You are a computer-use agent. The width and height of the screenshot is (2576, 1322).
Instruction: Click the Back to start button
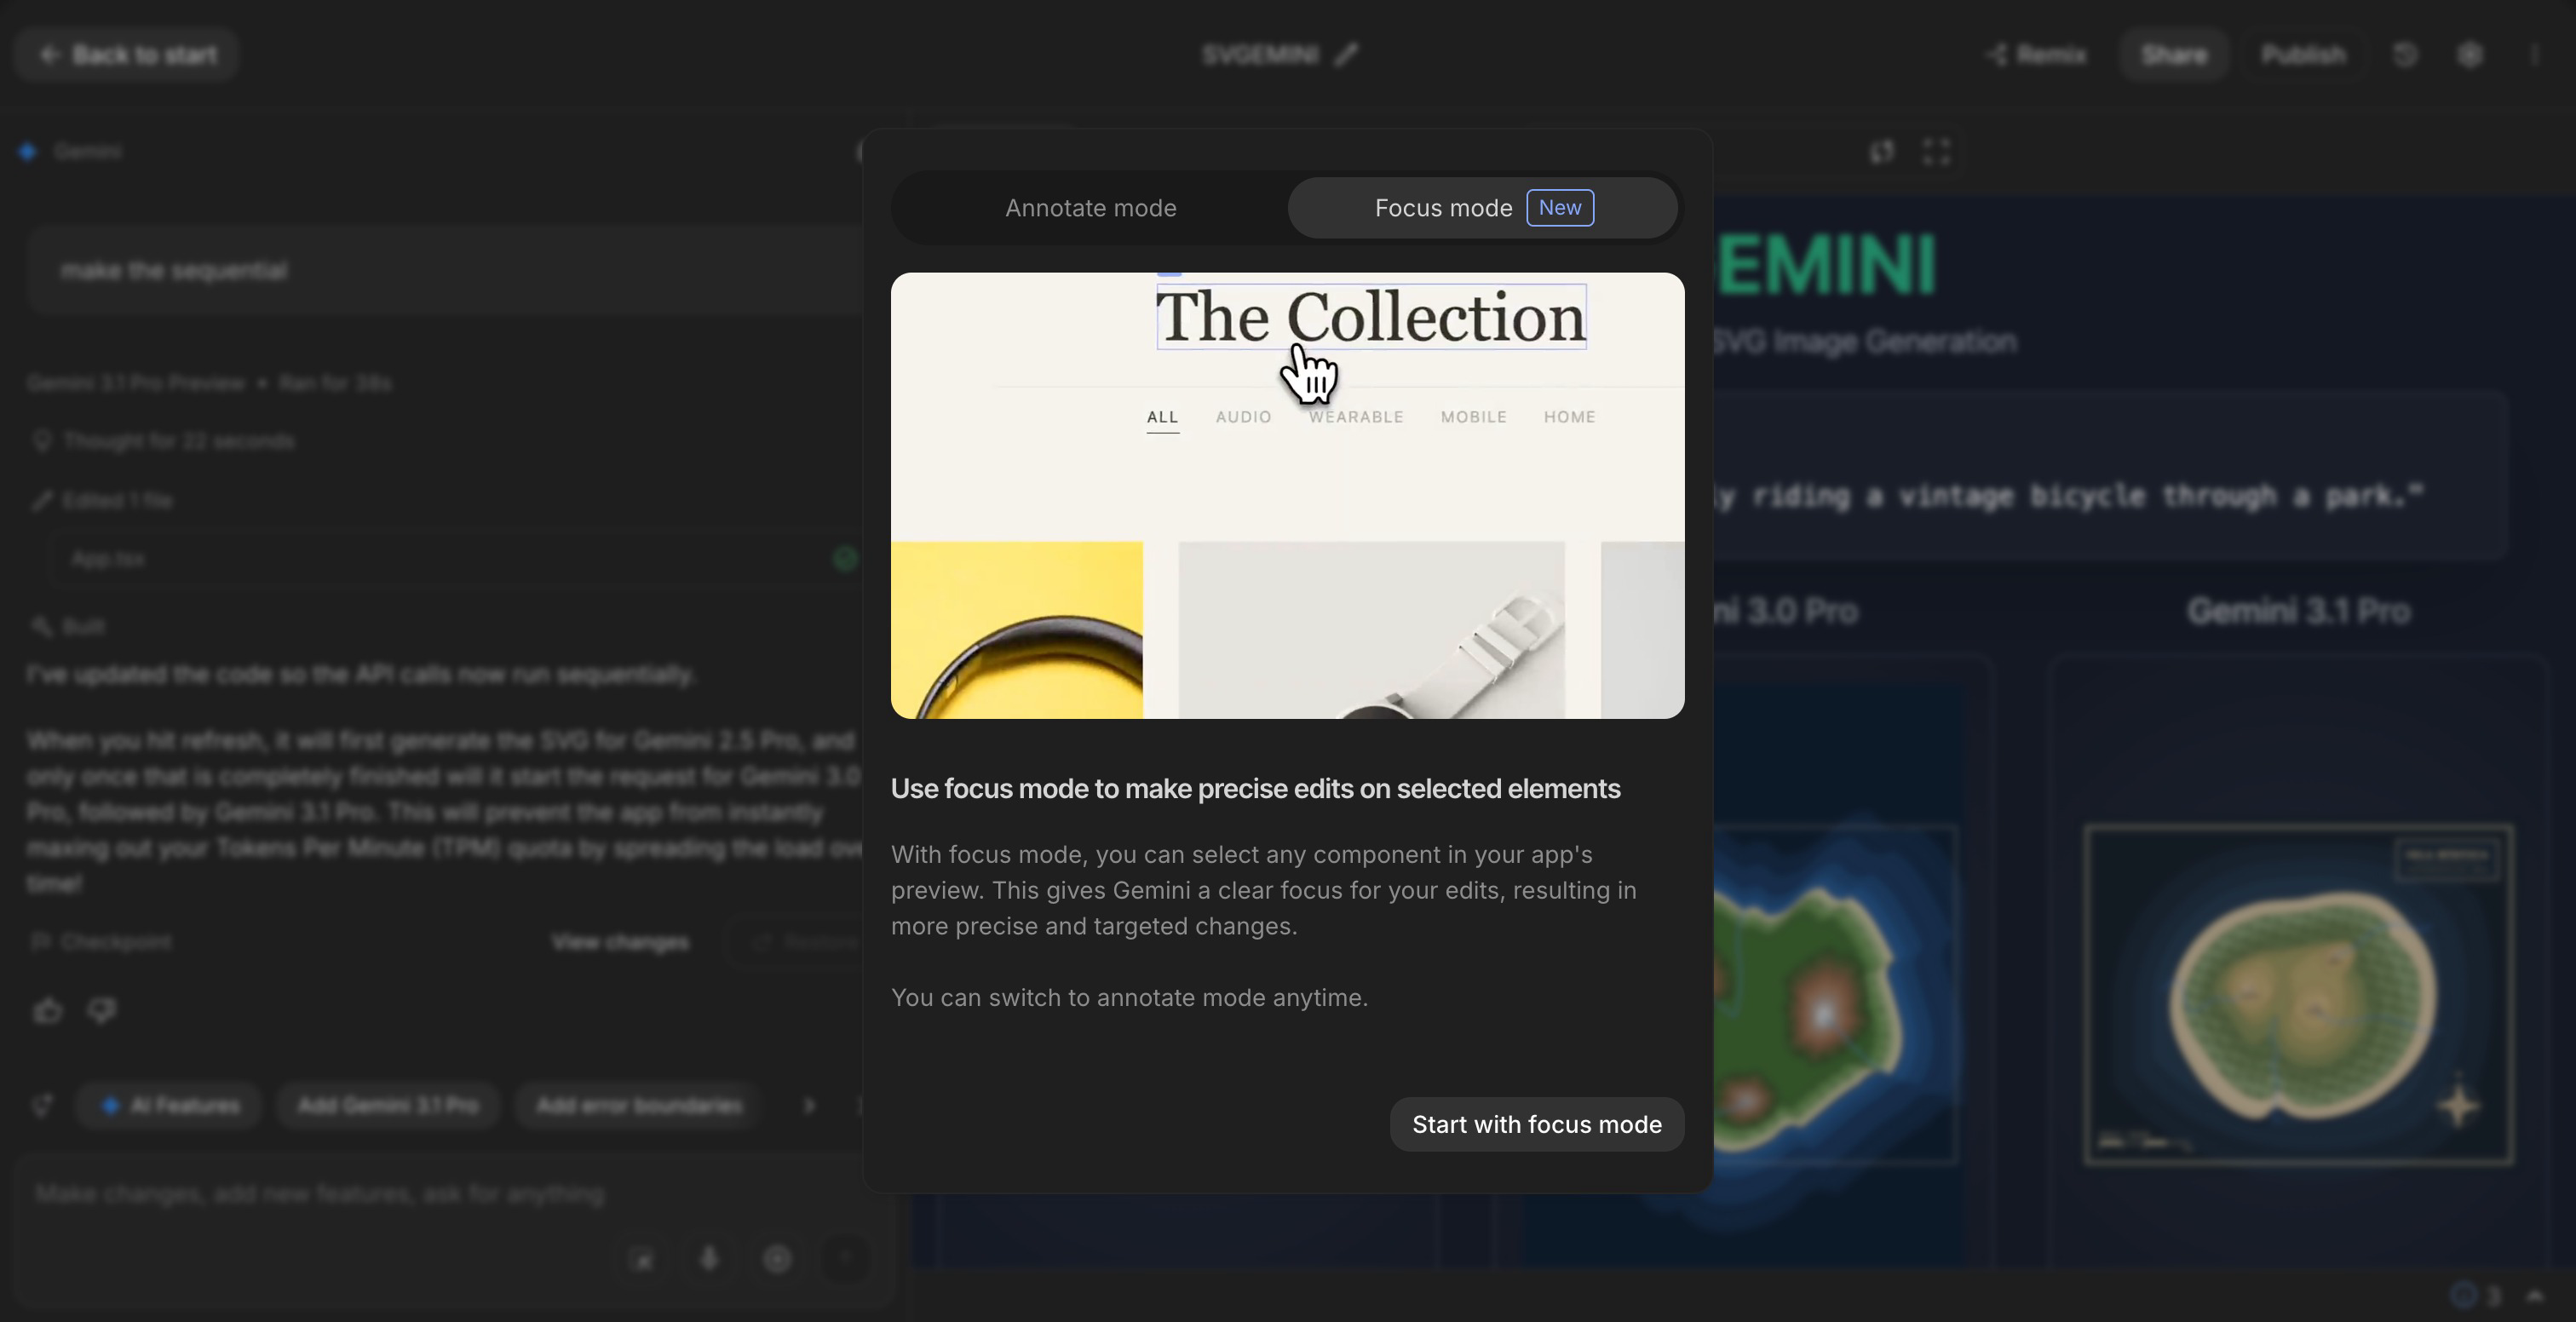pos(127,54)
